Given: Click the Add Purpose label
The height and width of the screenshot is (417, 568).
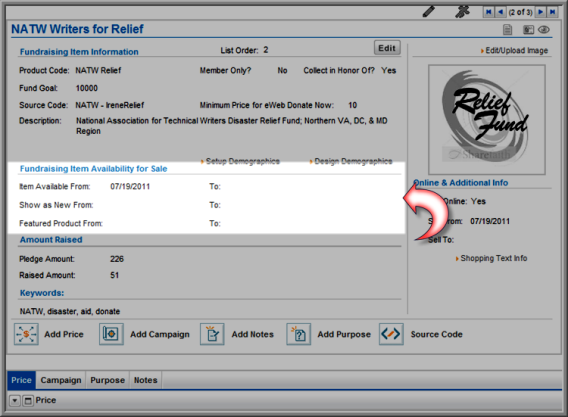Looking at the screenshot, I should pyautogui.click(x=344, y=334).
